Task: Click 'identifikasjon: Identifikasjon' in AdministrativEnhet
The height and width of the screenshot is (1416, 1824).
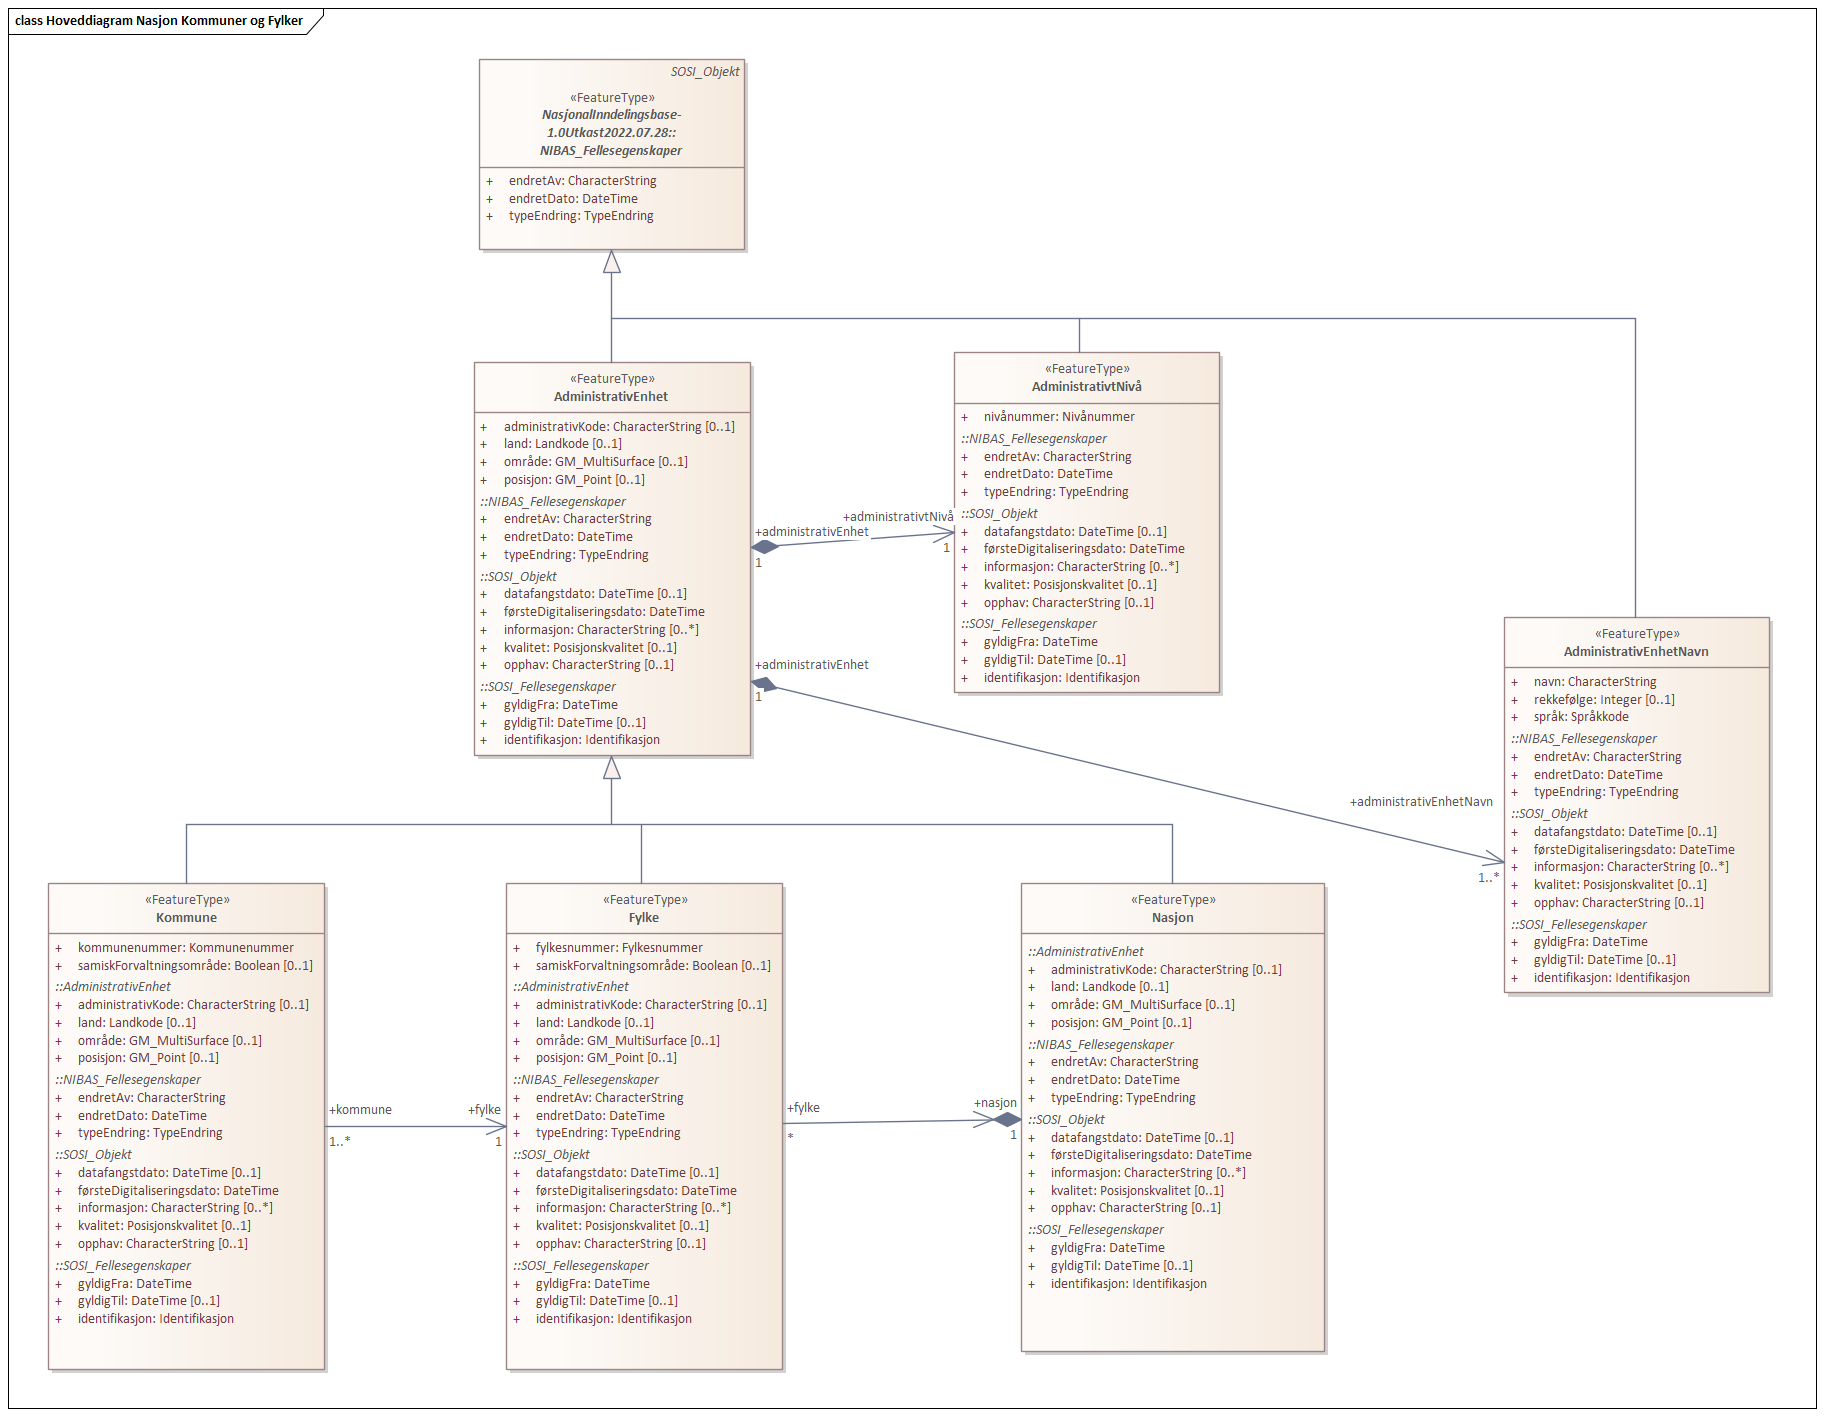Action: tap(582, 740)
